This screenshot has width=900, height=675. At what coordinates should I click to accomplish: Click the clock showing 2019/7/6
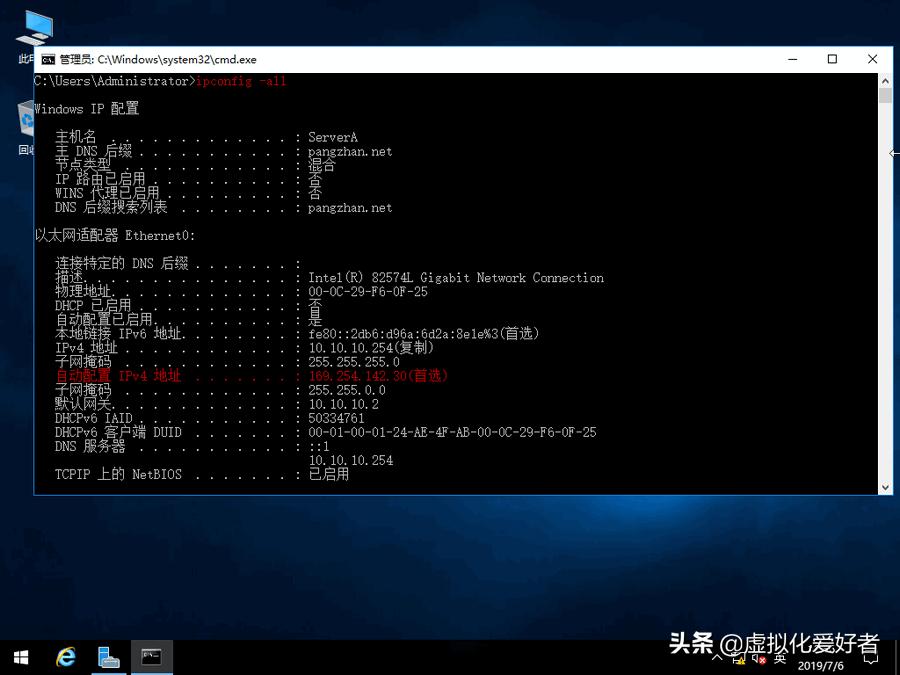pos(822,662)
